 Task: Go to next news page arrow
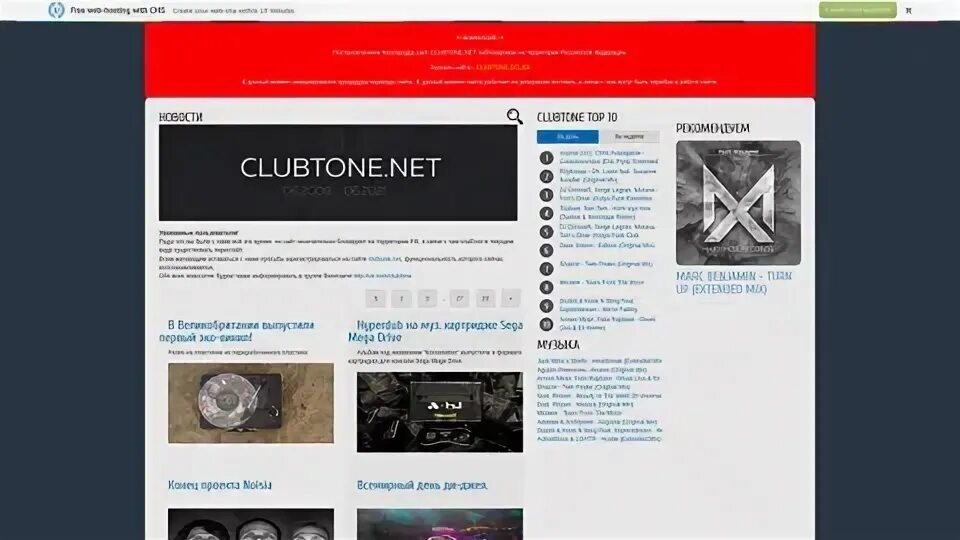coord(511,298)
